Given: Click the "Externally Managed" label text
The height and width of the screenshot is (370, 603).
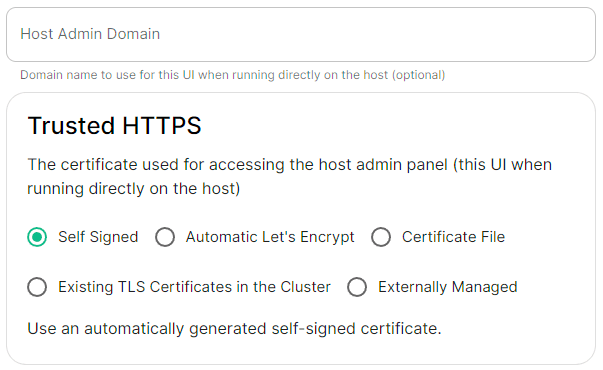Looking at the screenshot, I should (448, 287).
